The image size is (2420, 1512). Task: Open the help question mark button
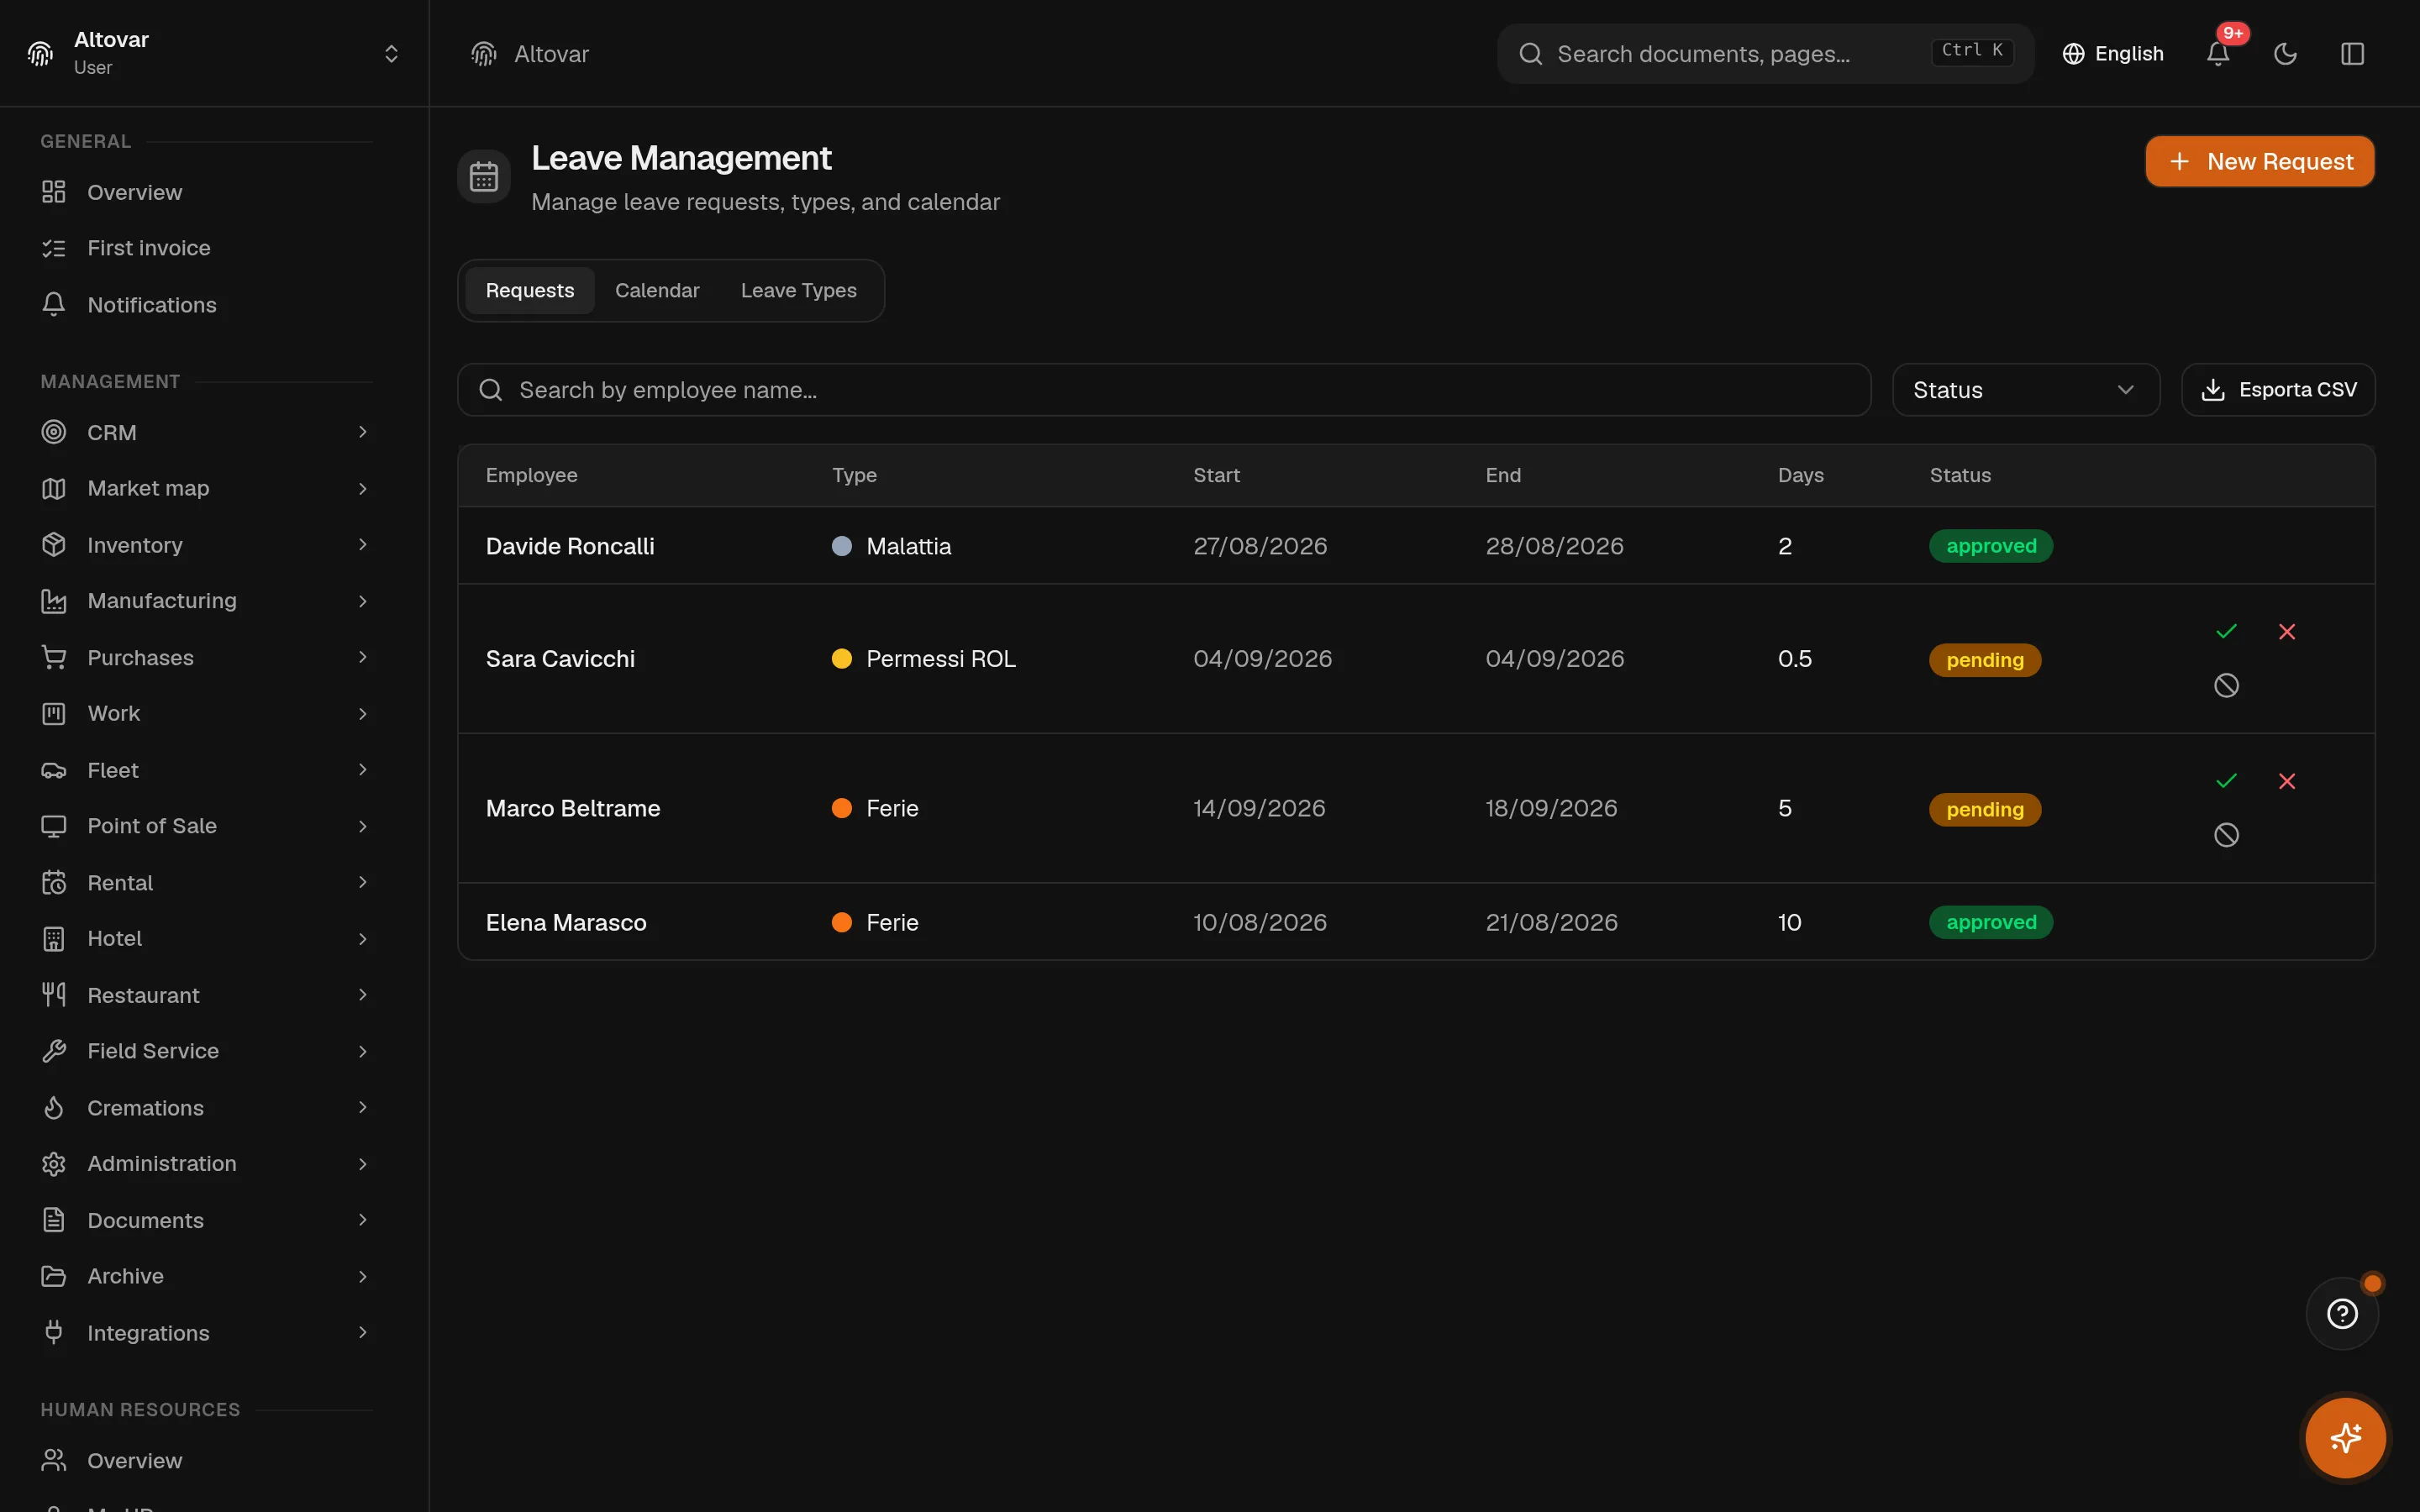[2342, 1313]
